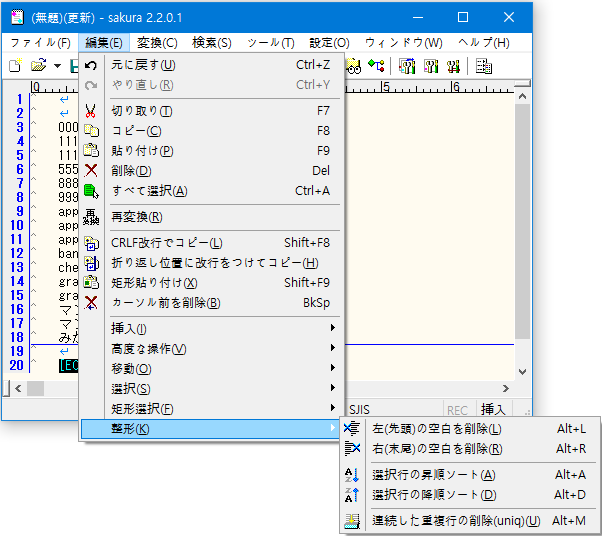Click the open folder toolbar icon
This screenshot has width=602, height=536.
coord(39,66)
